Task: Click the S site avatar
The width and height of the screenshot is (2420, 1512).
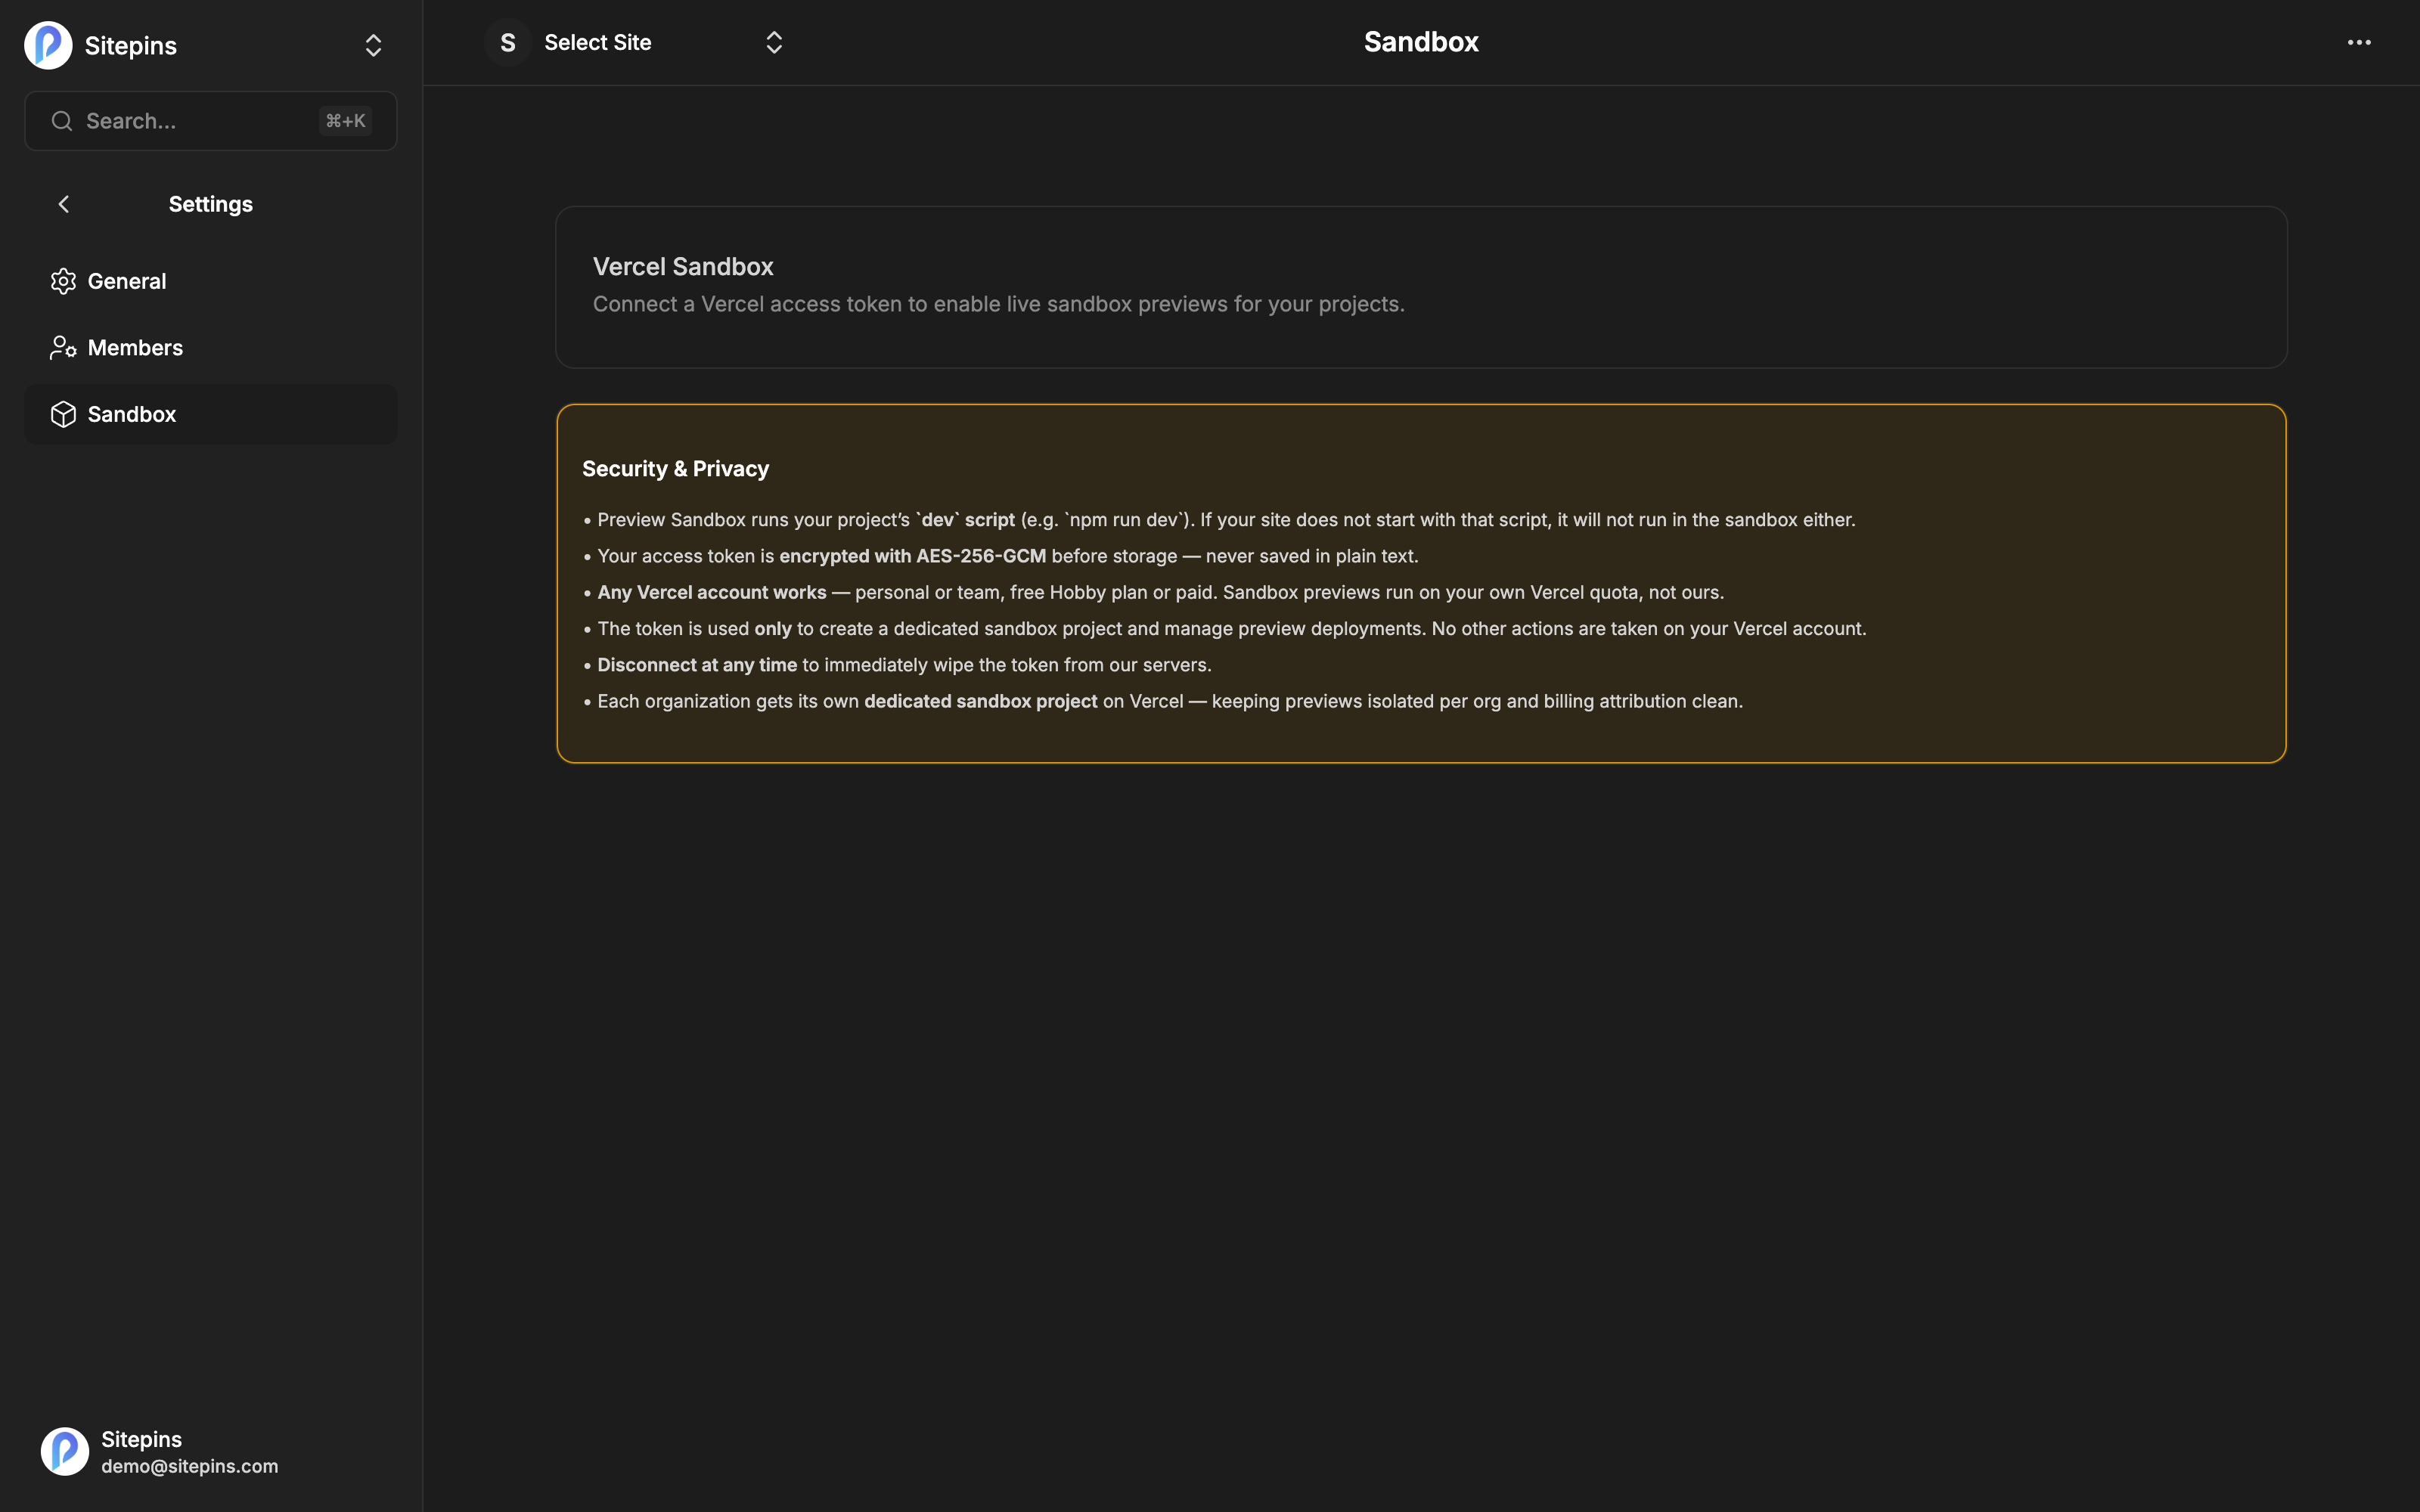Action: (508, 43)
